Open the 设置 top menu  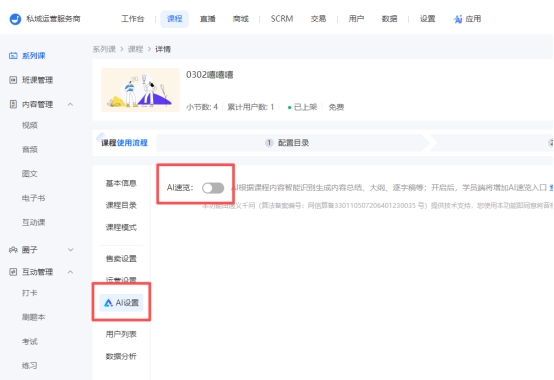(428, 19)
